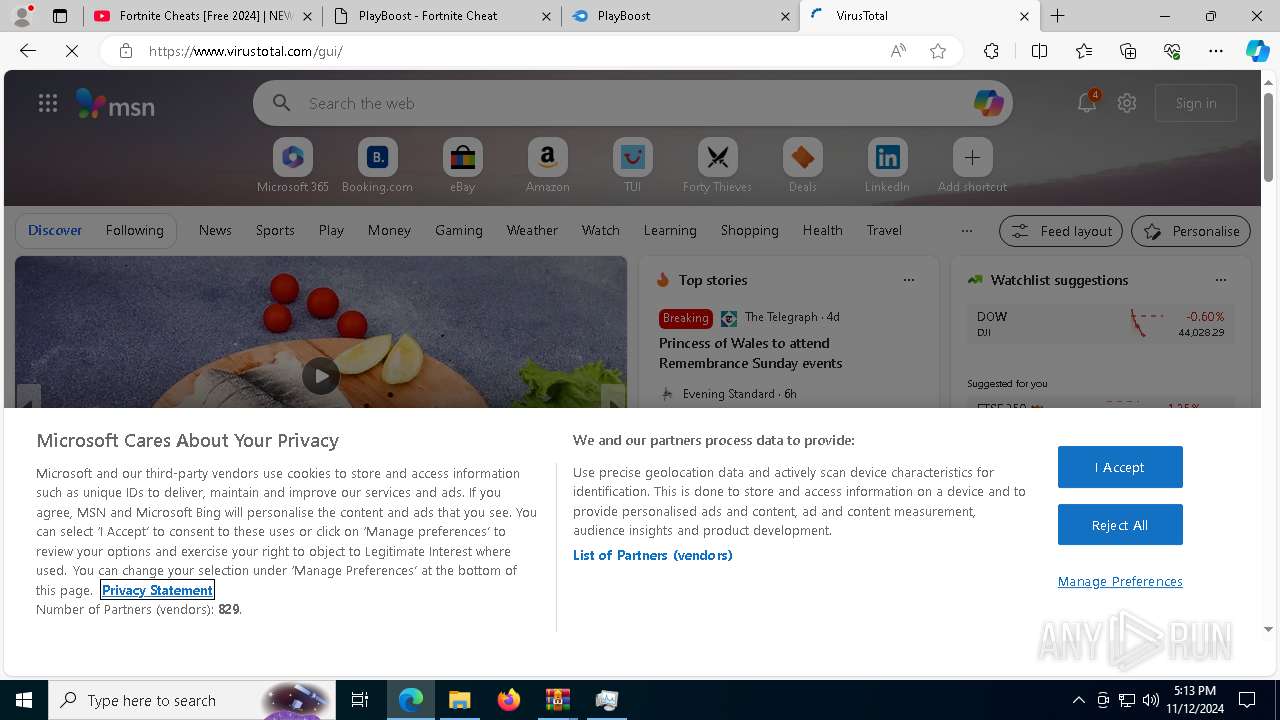Screen dimensions: 1280x720
Task: Open Edge Settings and more menu
Action: pos(1216,51)
